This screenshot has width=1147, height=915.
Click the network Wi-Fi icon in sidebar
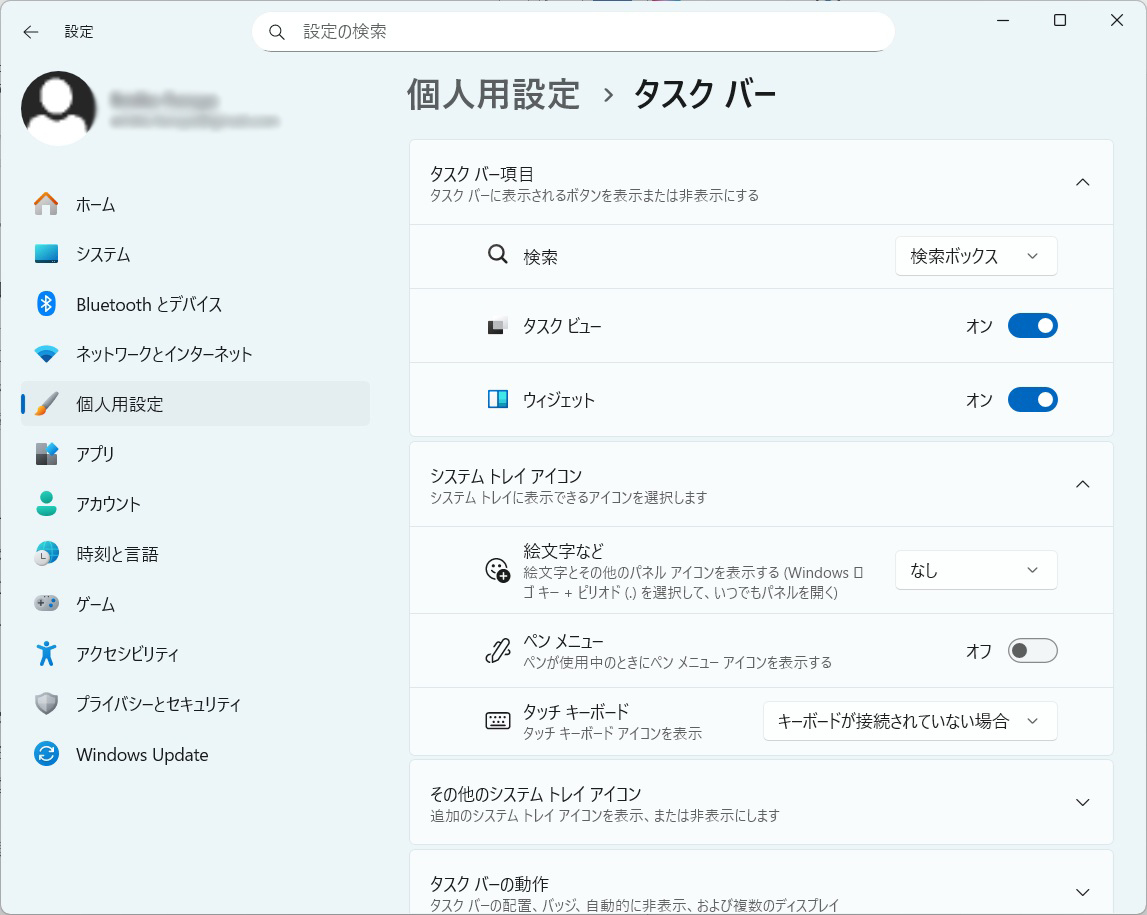(46, 354)
